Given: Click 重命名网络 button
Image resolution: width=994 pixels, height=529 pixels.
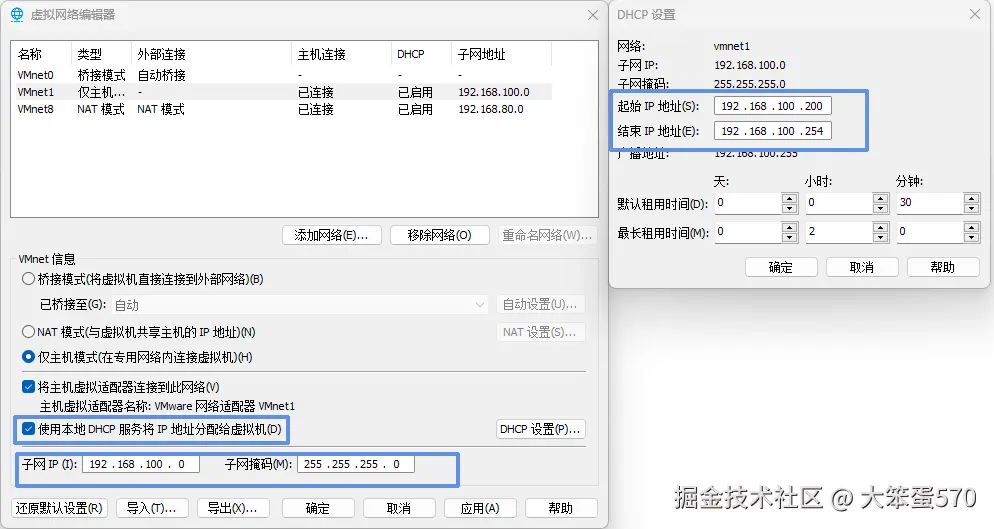Looking at the screenshot, I should point(547,235).
